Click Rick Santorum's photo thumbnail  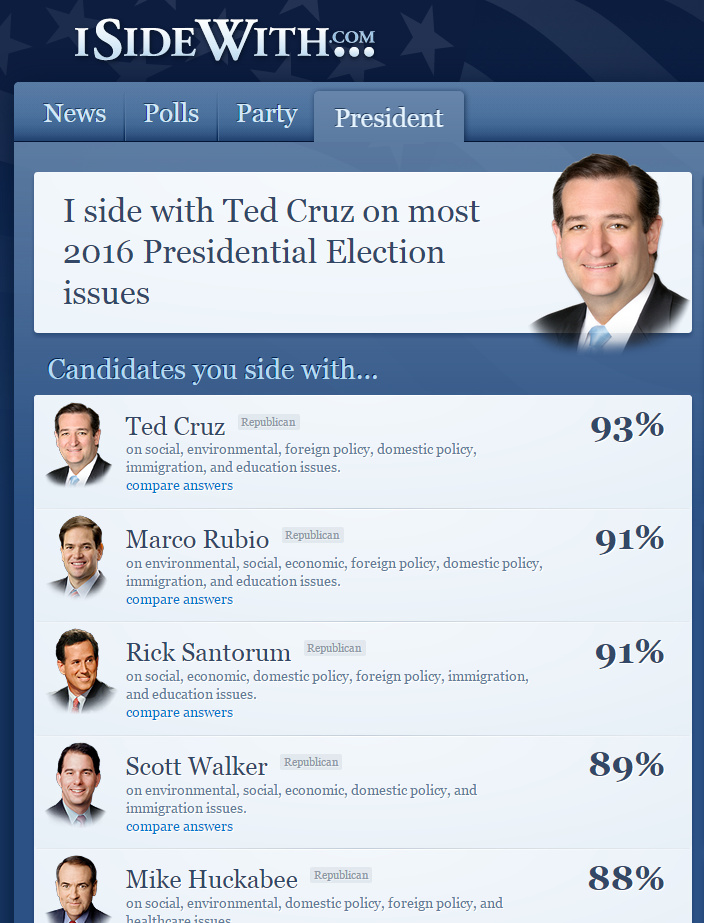coord(79,671)
